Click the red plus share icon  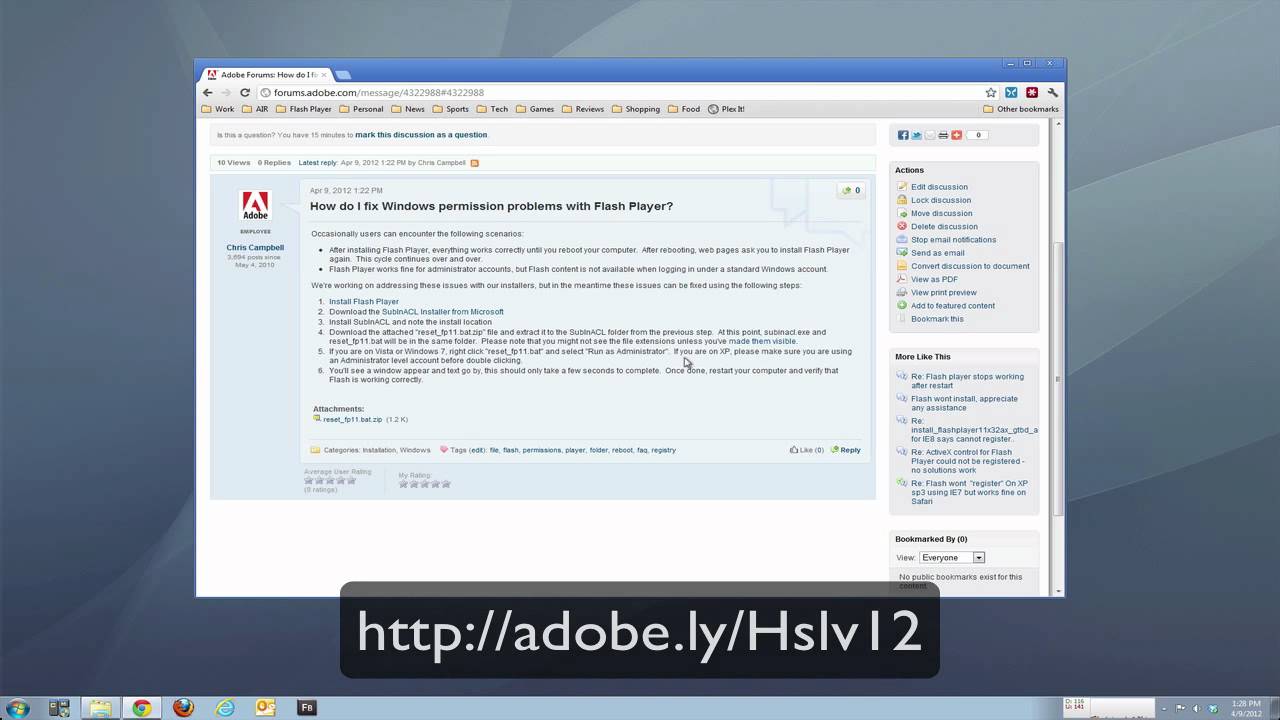[956, 135]
